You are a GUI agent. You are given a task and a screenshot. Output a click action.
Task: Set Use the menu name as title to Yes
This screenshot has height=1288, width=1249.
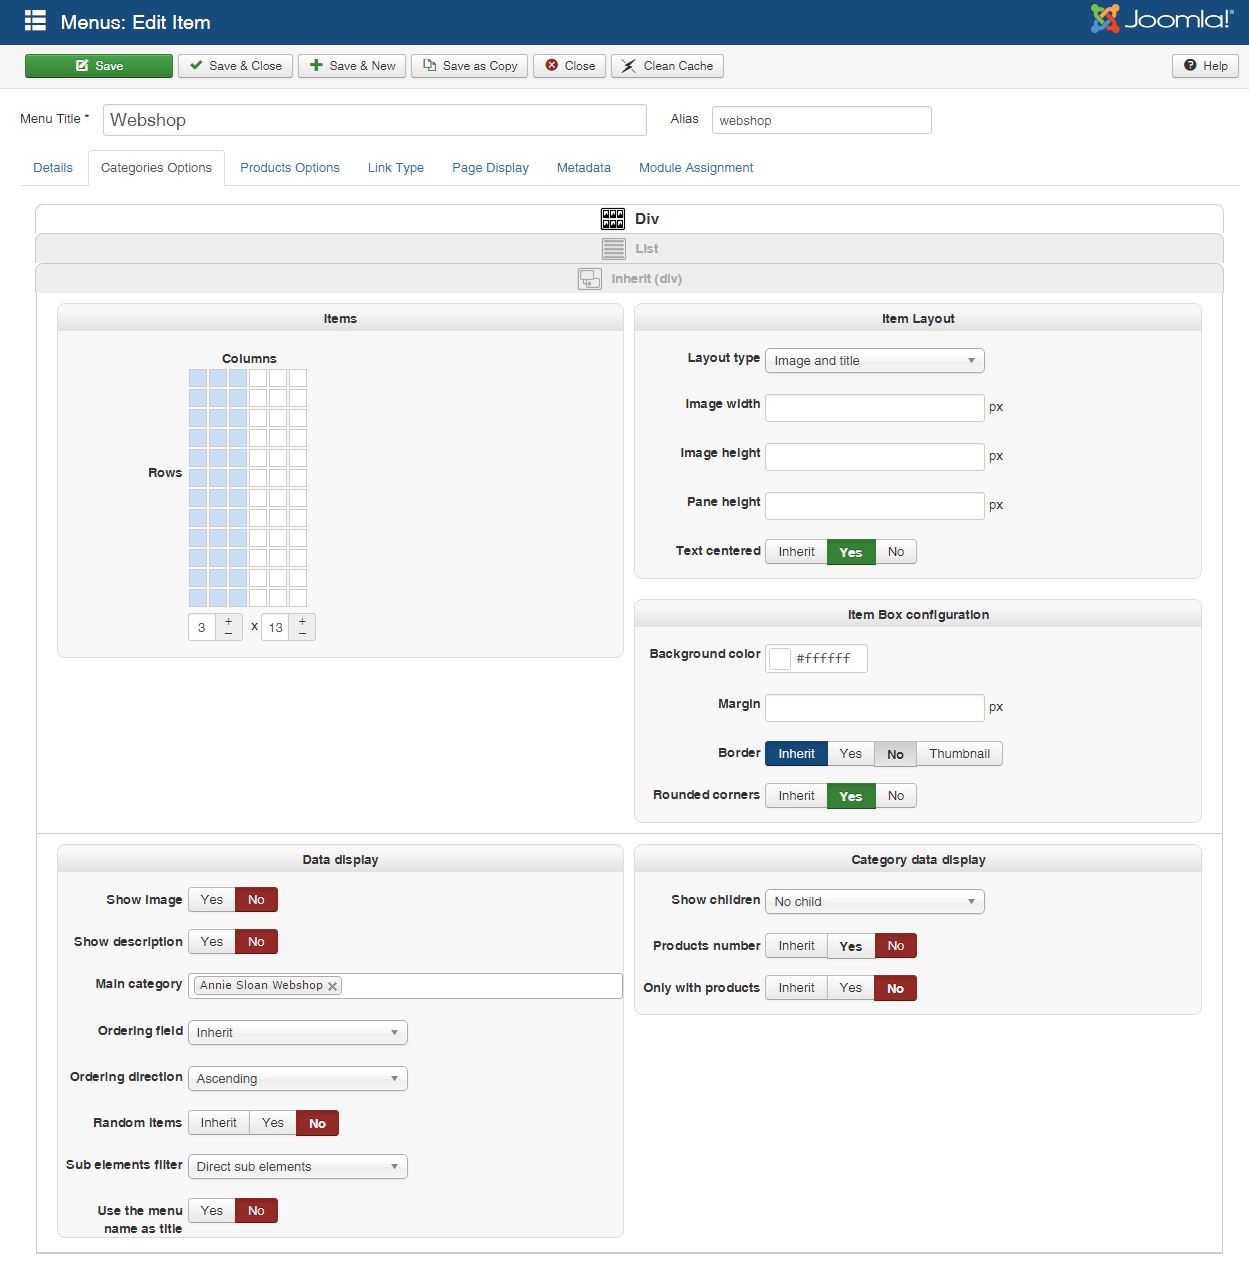coord(212,1211)
